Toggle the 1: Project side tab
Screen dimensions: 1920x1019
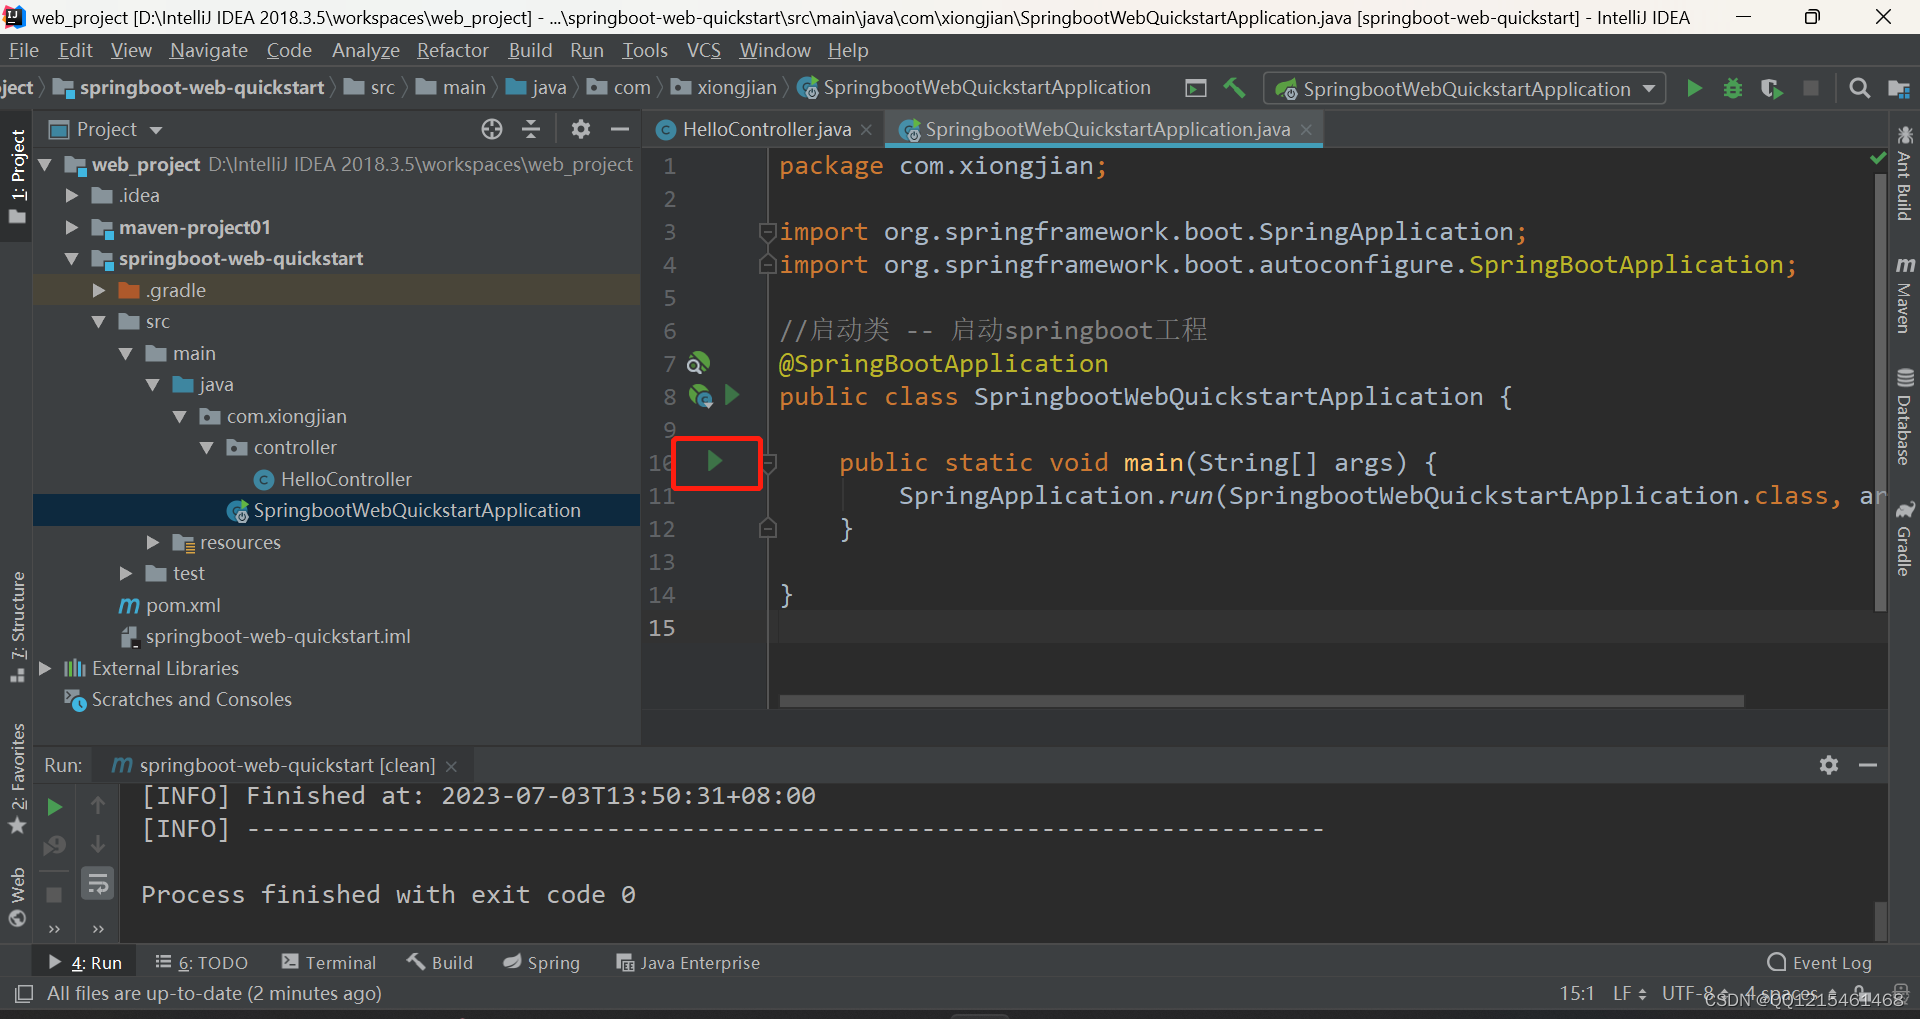17,176
